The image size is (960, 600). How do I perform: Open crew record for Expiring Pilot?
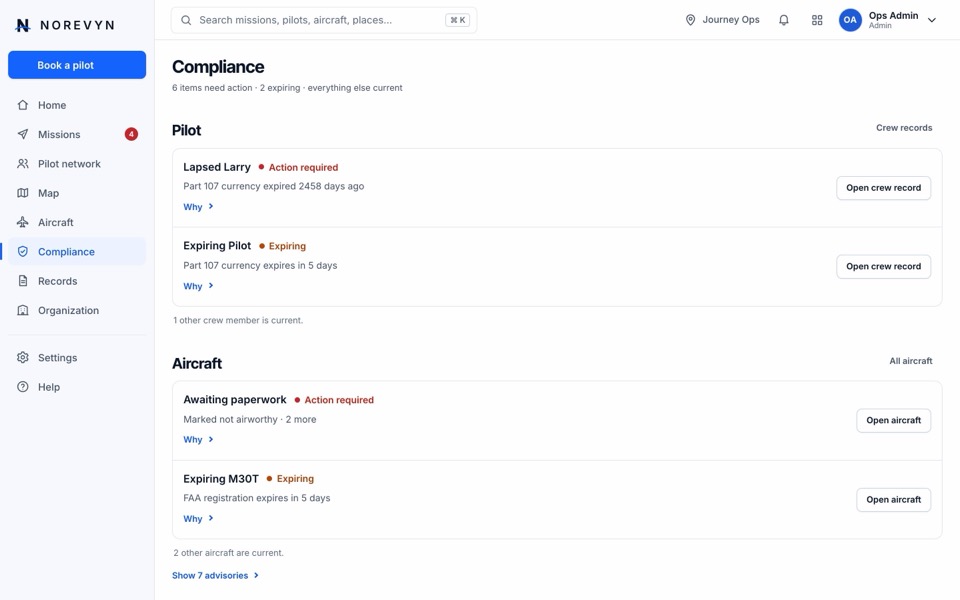point(883,266)
